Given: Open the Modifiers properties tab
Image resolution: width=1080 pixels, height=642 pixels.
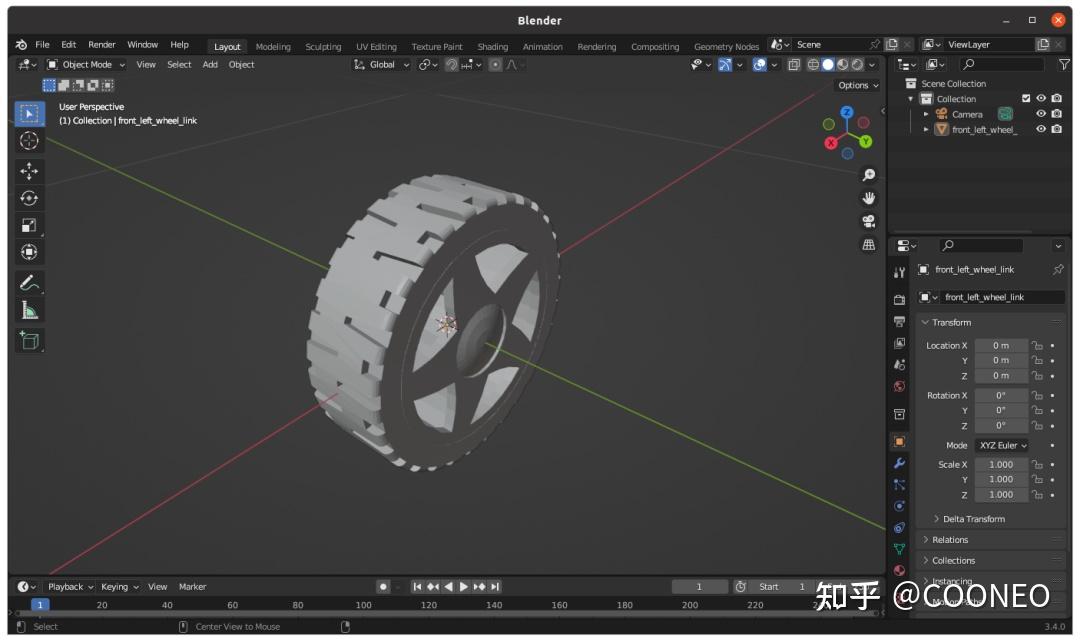Looking at the screenshot, I should coord(900,463).
